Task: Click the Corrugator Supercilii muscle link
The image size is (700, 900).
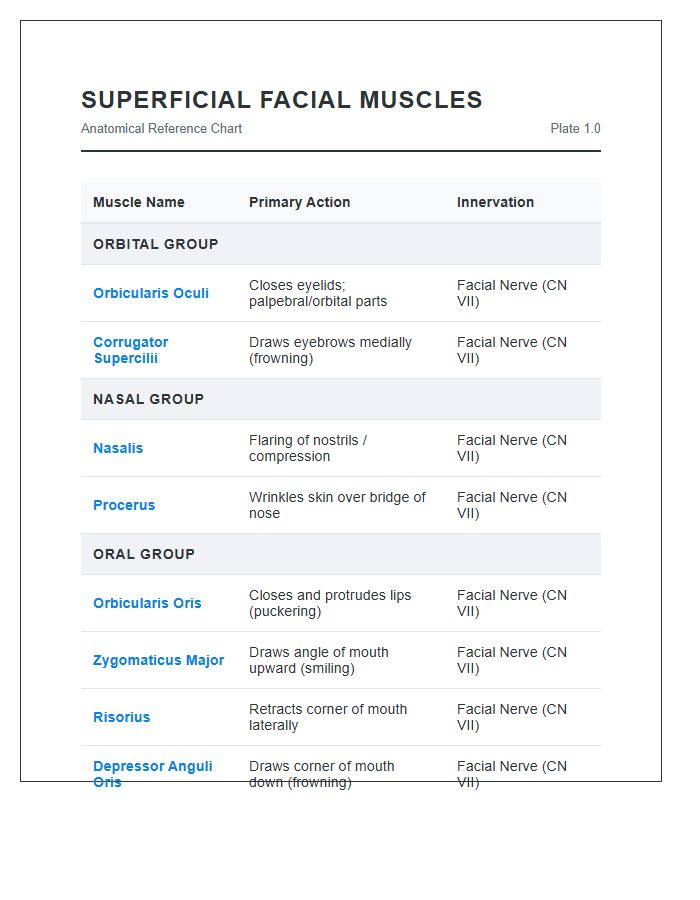Action: pyautogui.click(x=131, y=350)
